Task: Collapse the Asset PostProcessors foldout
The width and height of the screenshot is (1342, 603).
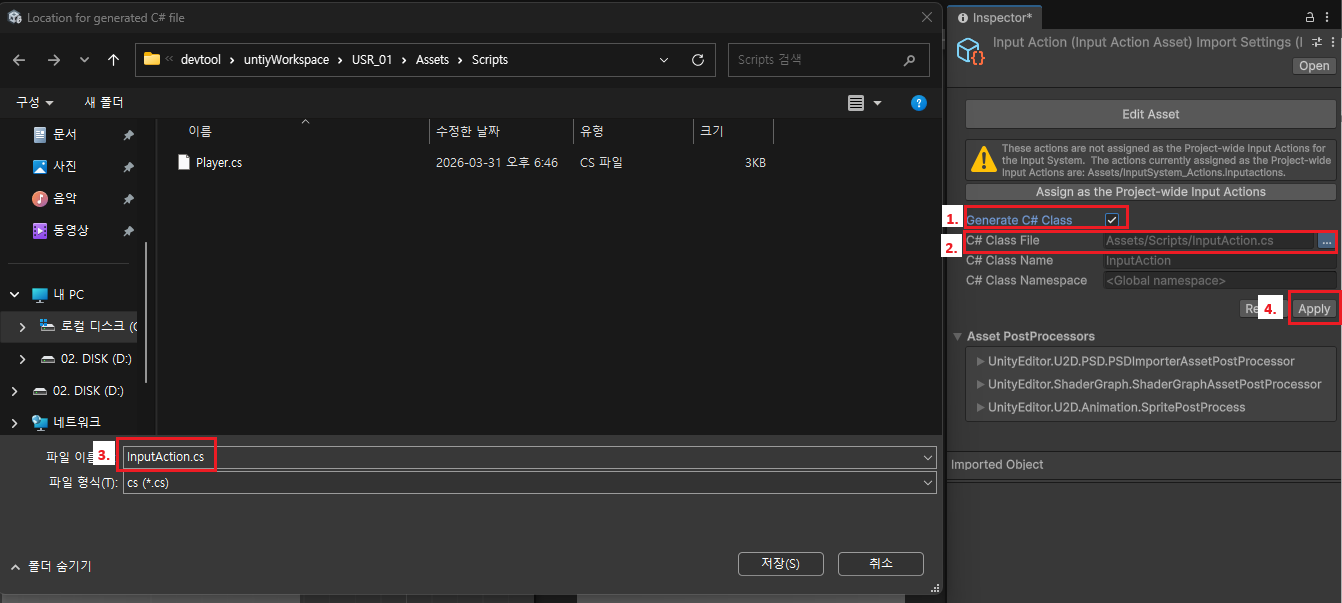Action: pos(958,337)
